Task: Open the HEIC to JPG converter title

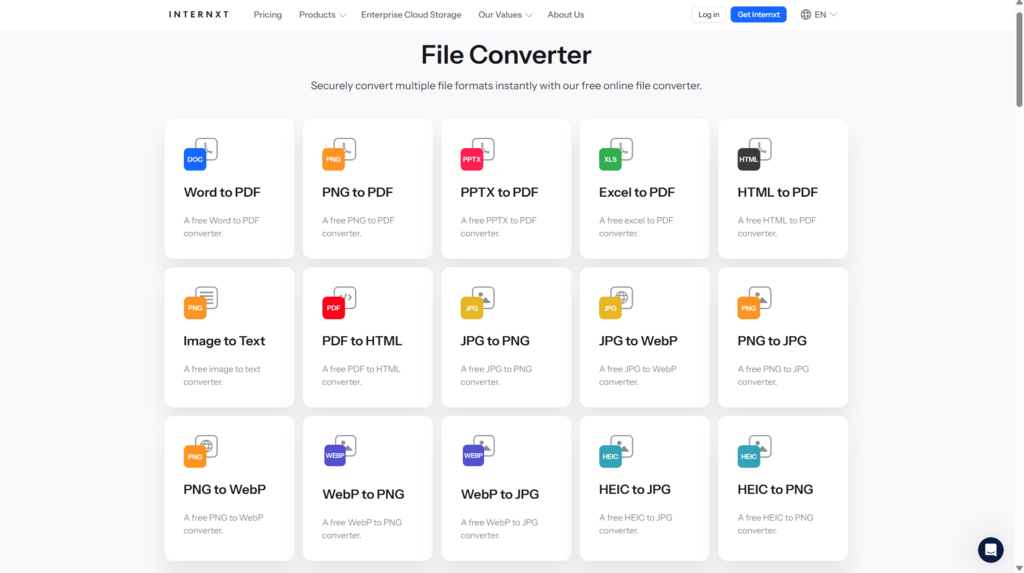Action: (635, 489)
